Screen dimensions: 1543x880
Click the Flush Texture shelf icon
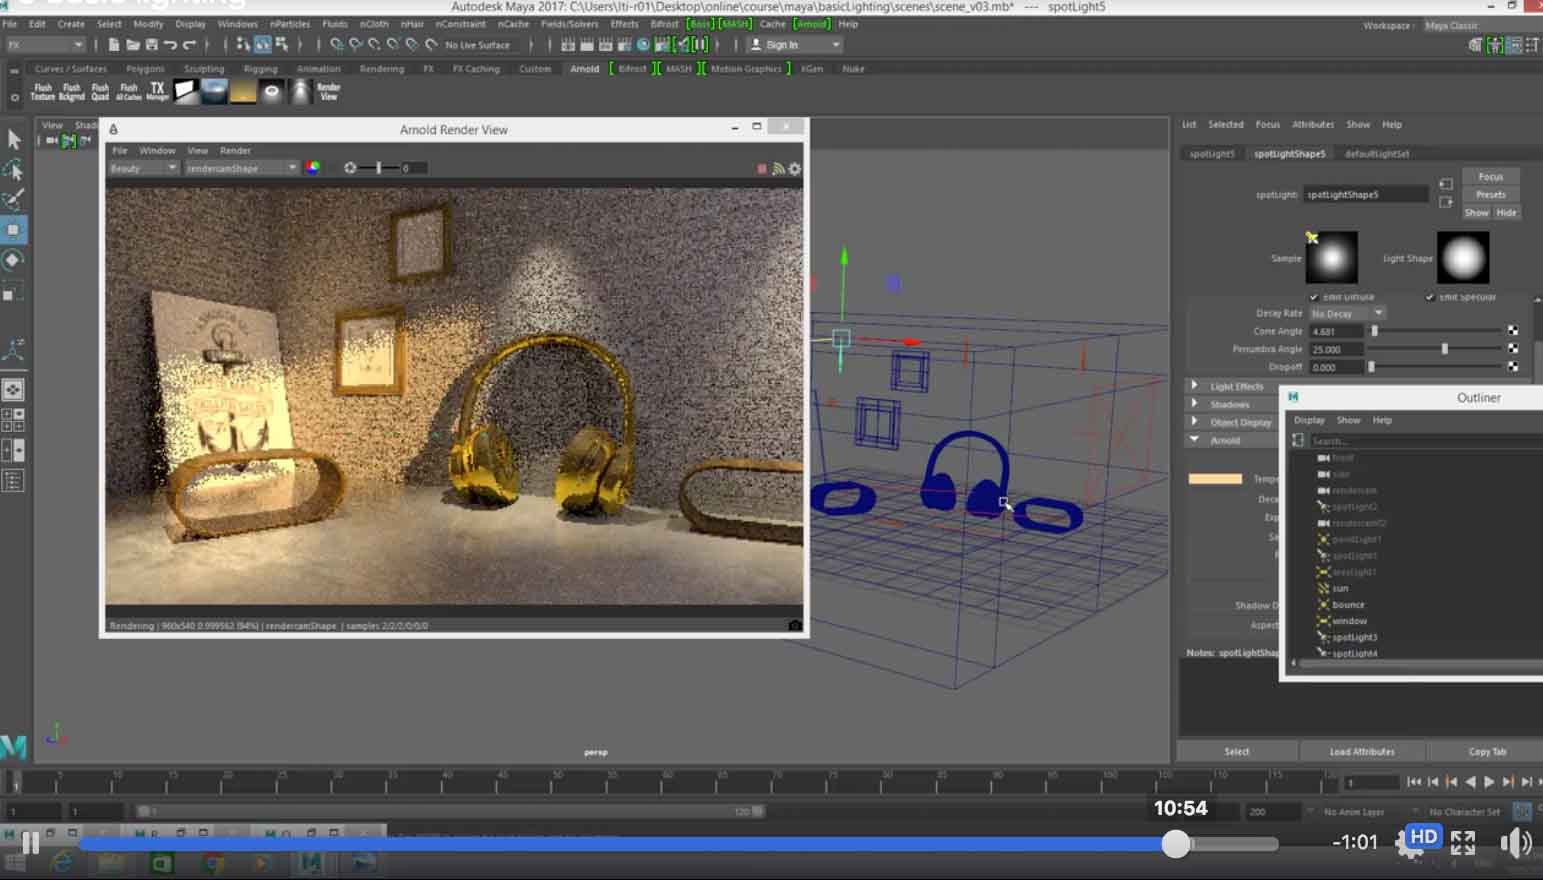pyautogui.click(x=43, y=92)
